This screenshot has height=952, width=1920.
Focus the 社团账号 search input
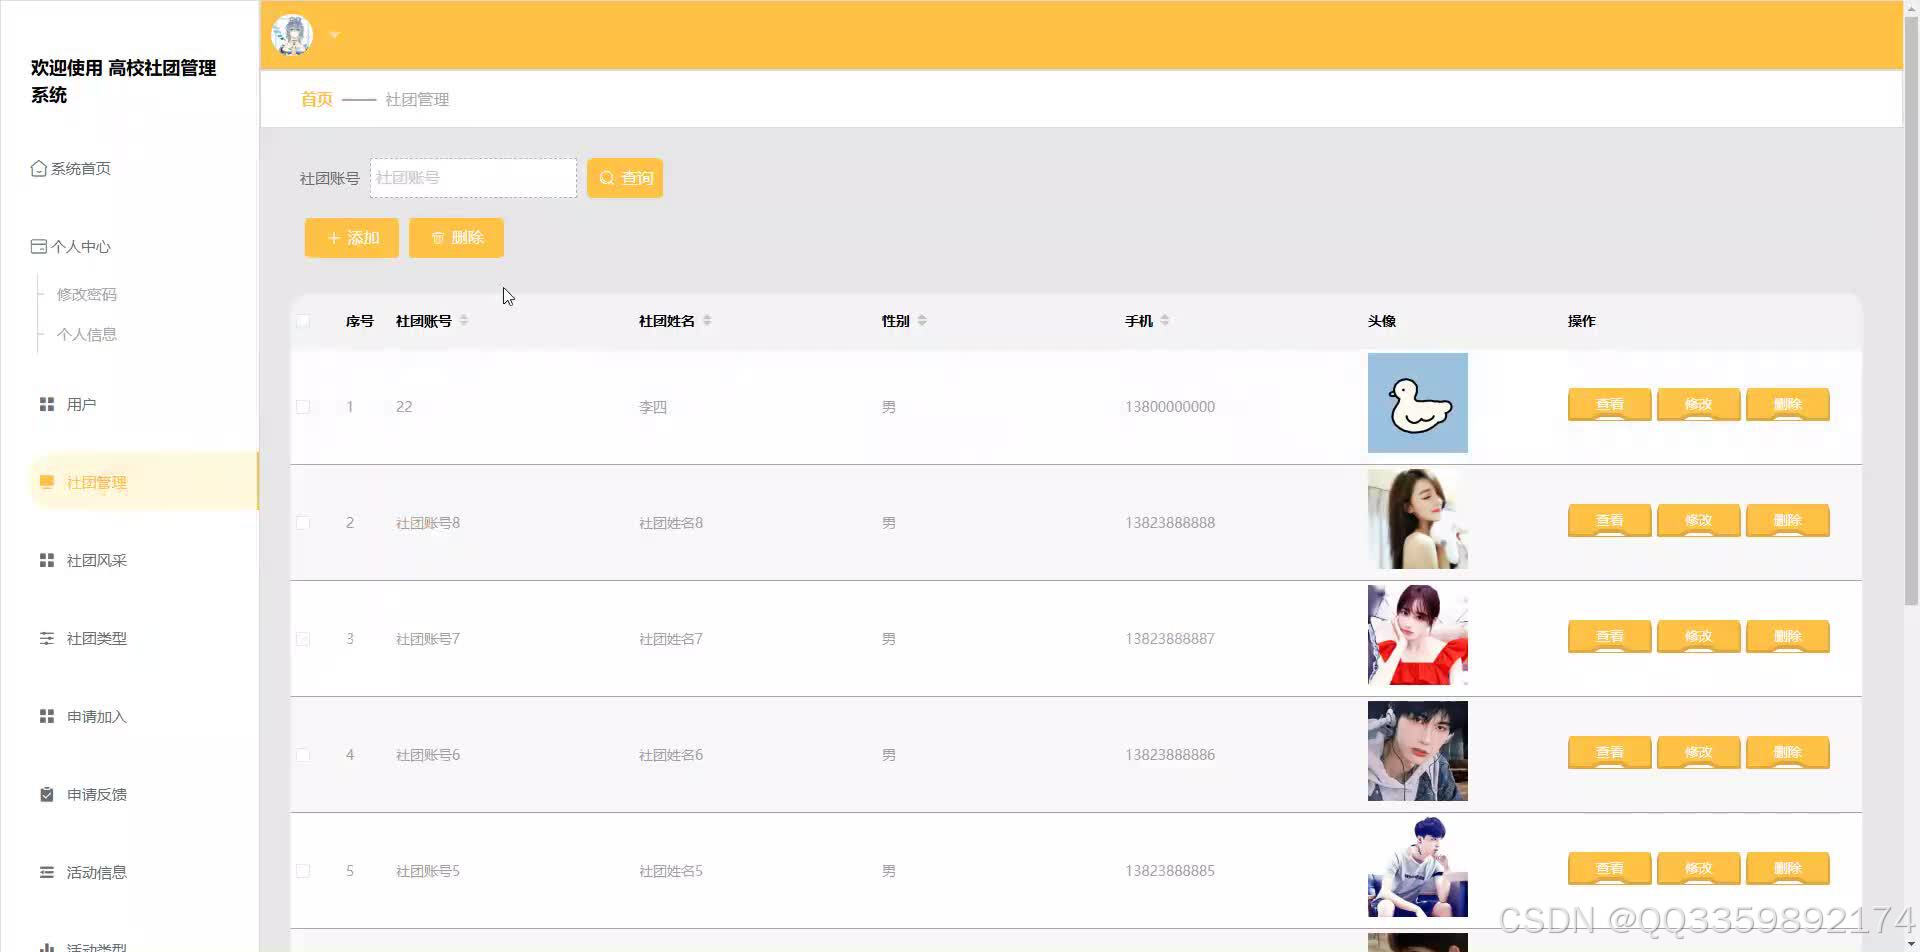pyautogui.click(x=473, y=178)
